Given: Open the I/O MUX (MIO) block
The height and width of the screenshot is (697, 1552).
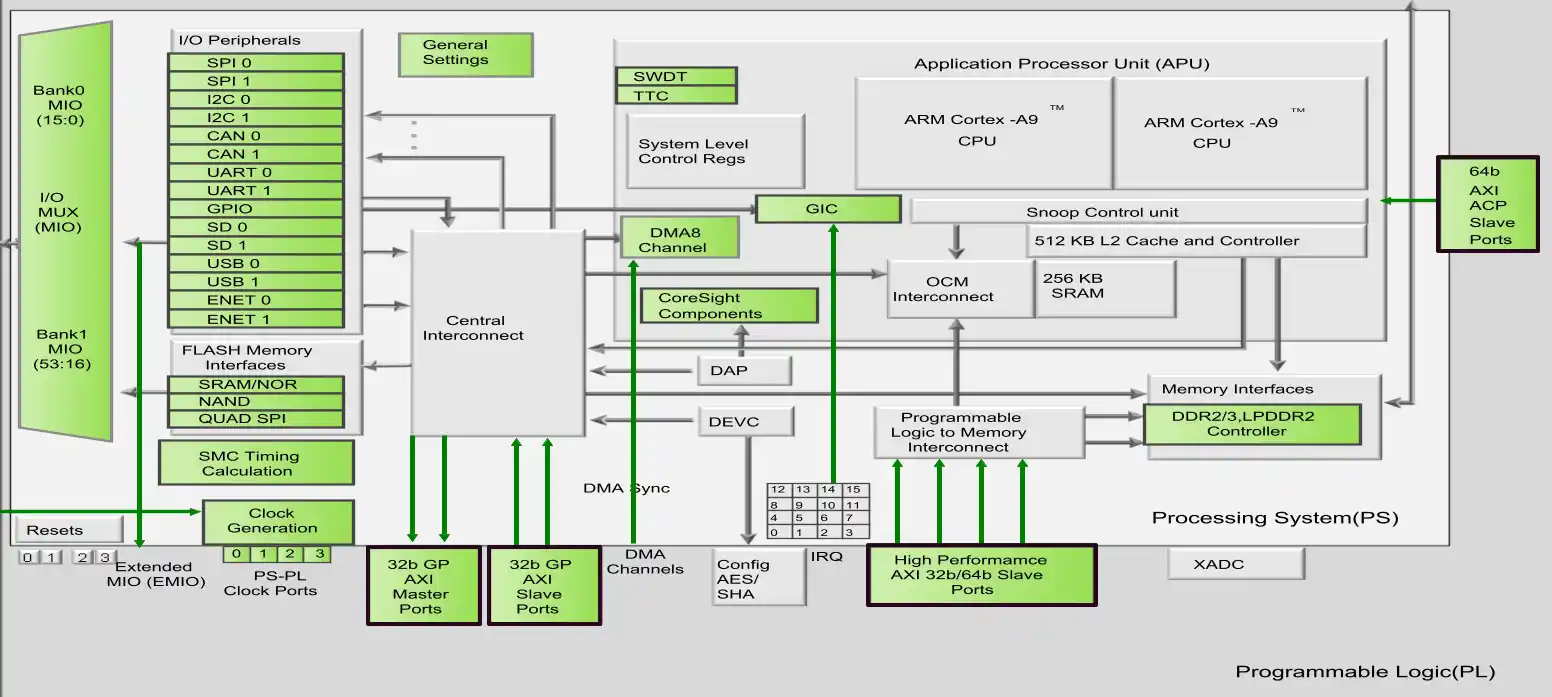Looking at the screenshot, I should click(65, 232).
